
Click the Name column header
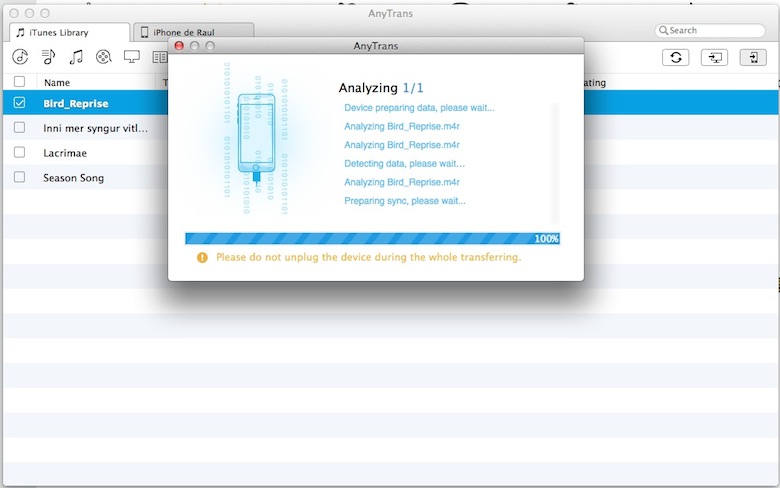click(x=57, y=83)
